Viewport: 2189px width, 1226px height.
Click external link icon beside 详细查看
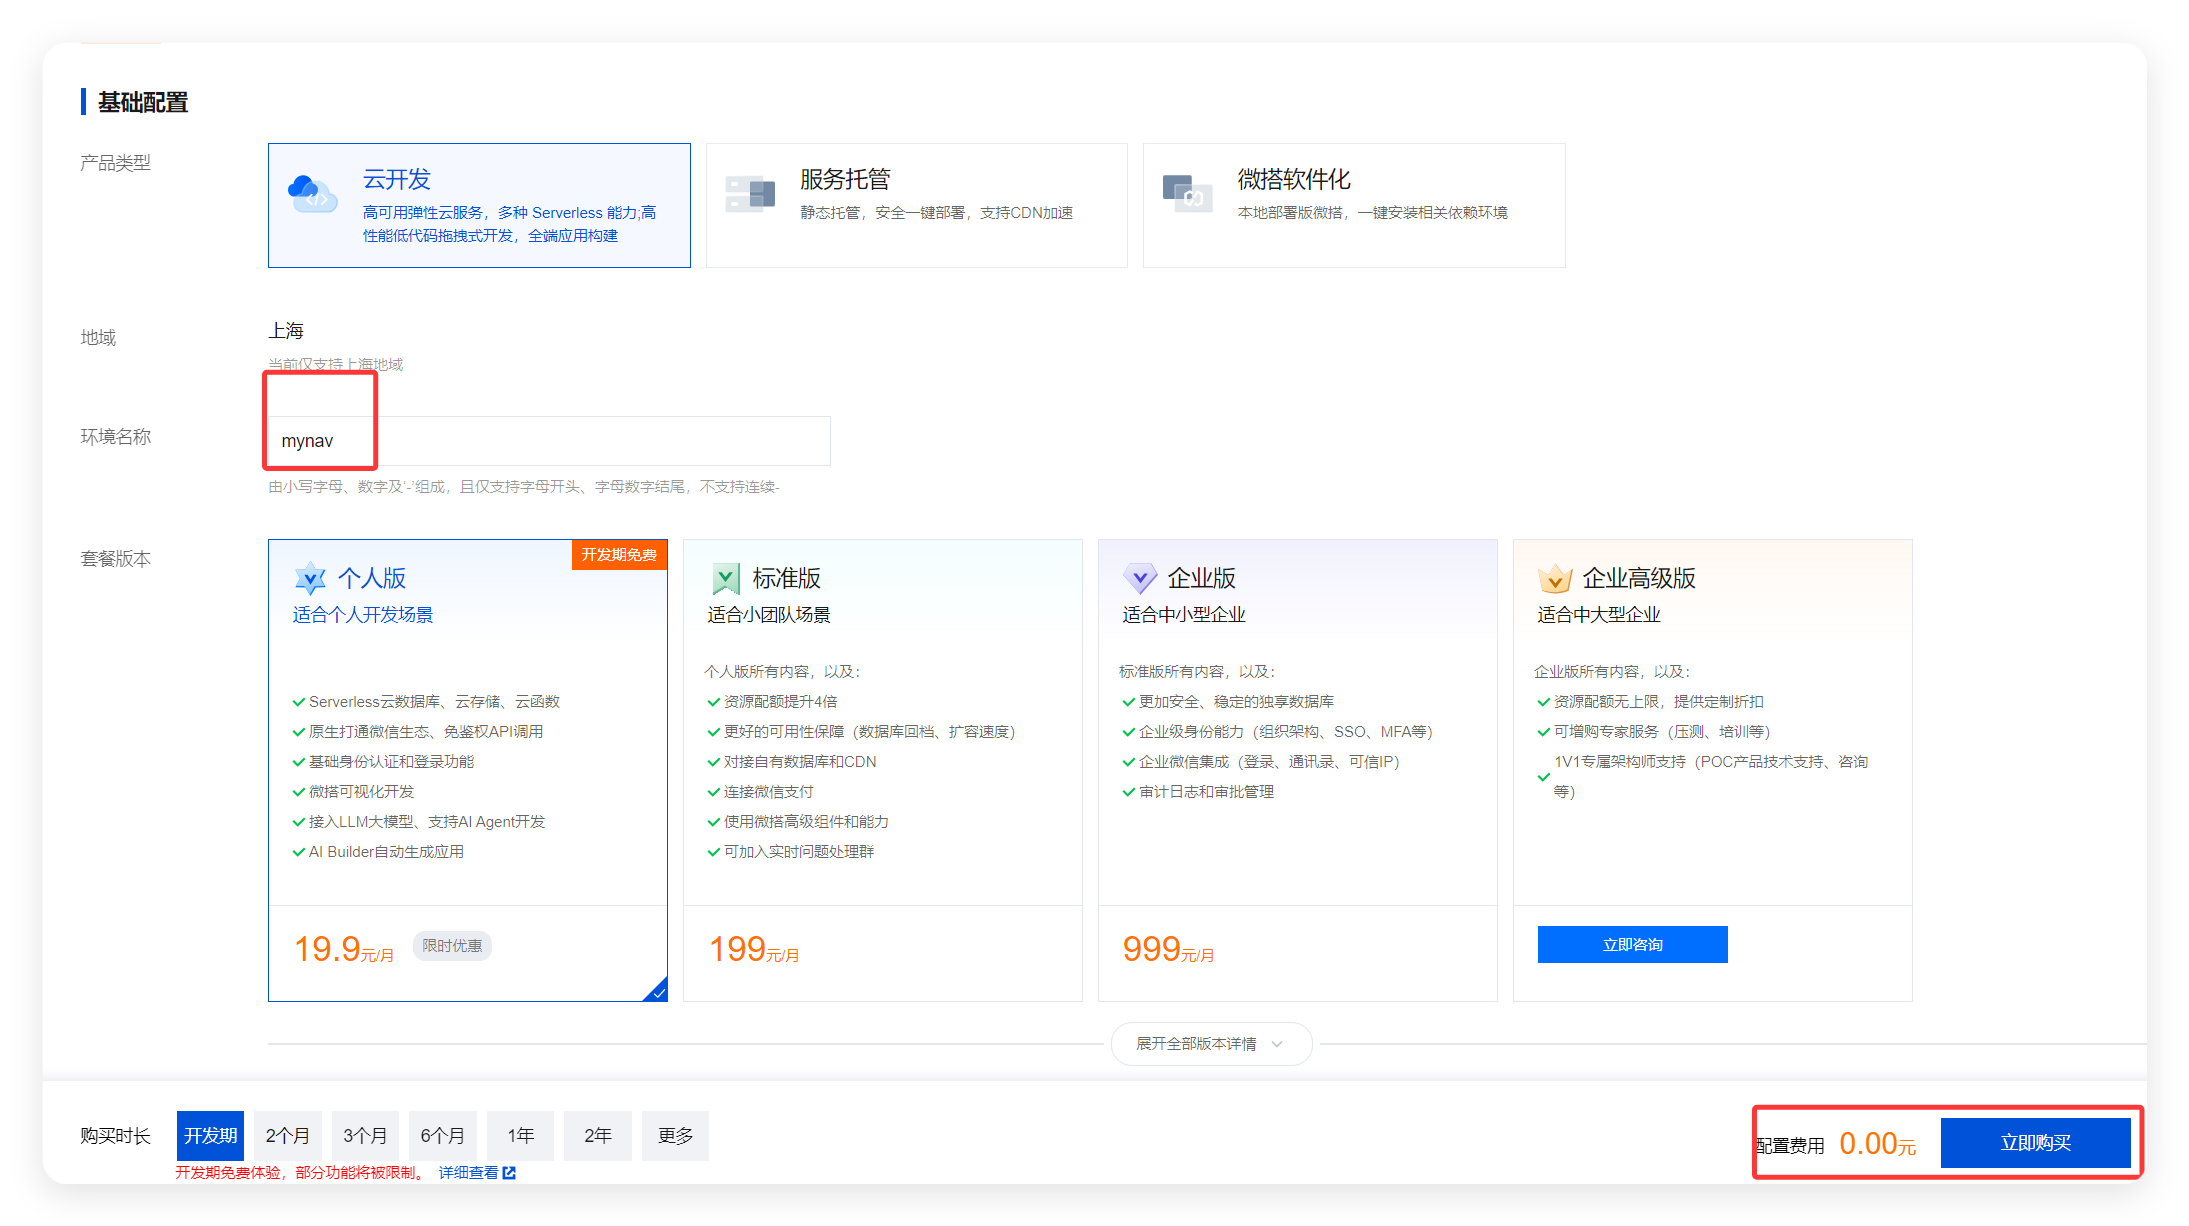[509, 1172]
